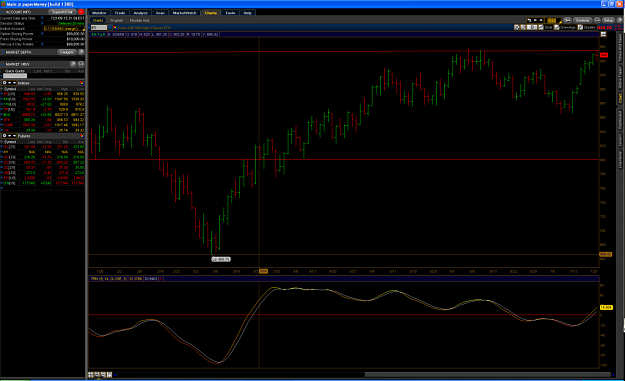625x381 pixels.
Task: Expand Session Status arrow
Action: (42, 23)
